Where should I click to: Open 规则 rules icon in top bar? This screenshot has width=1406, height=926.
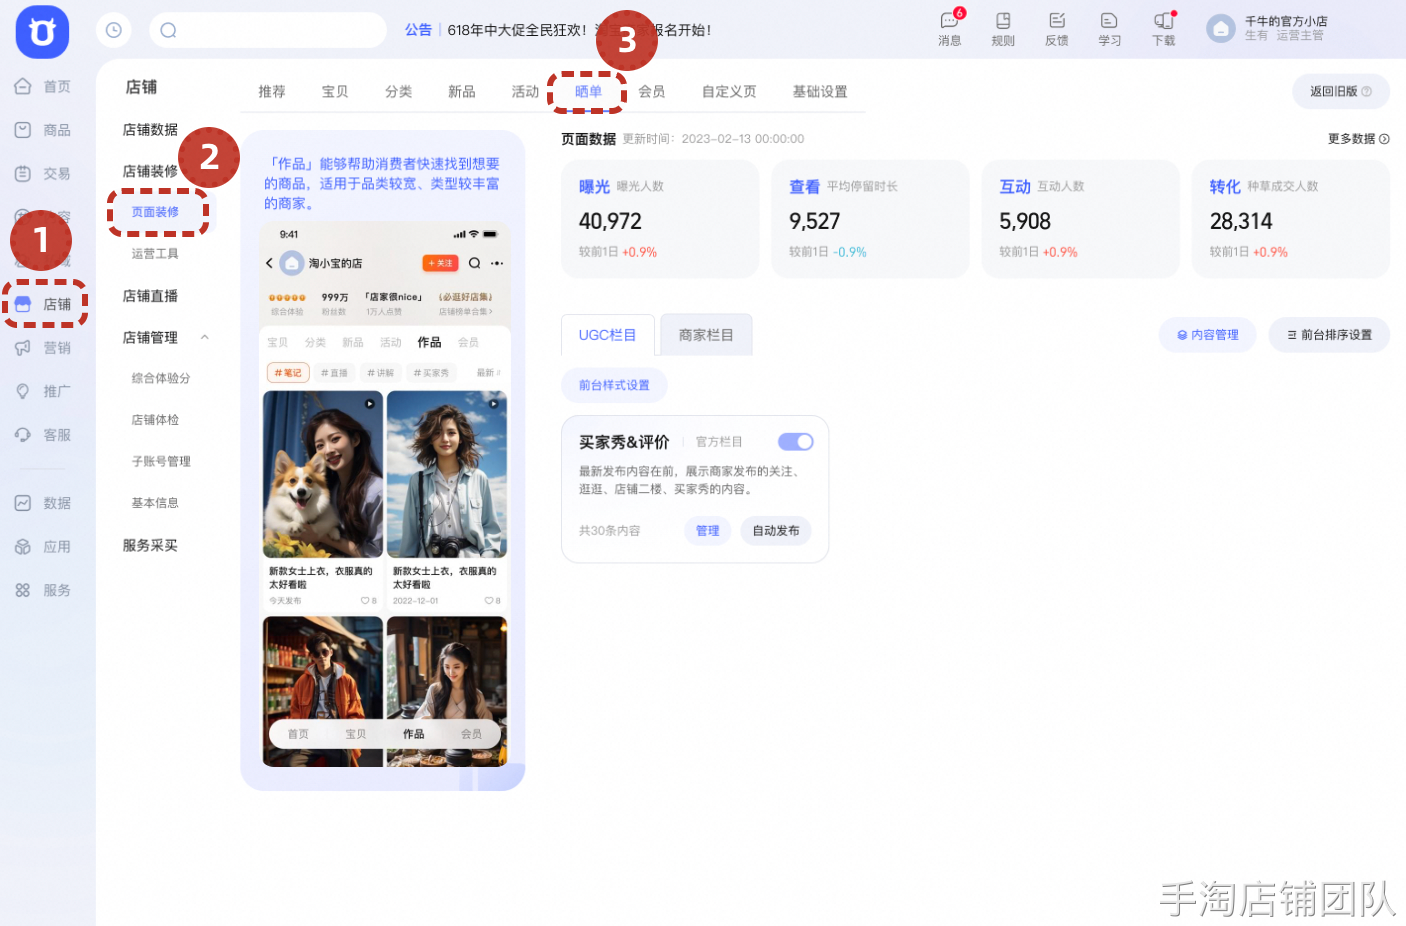tap(1003, 29)
